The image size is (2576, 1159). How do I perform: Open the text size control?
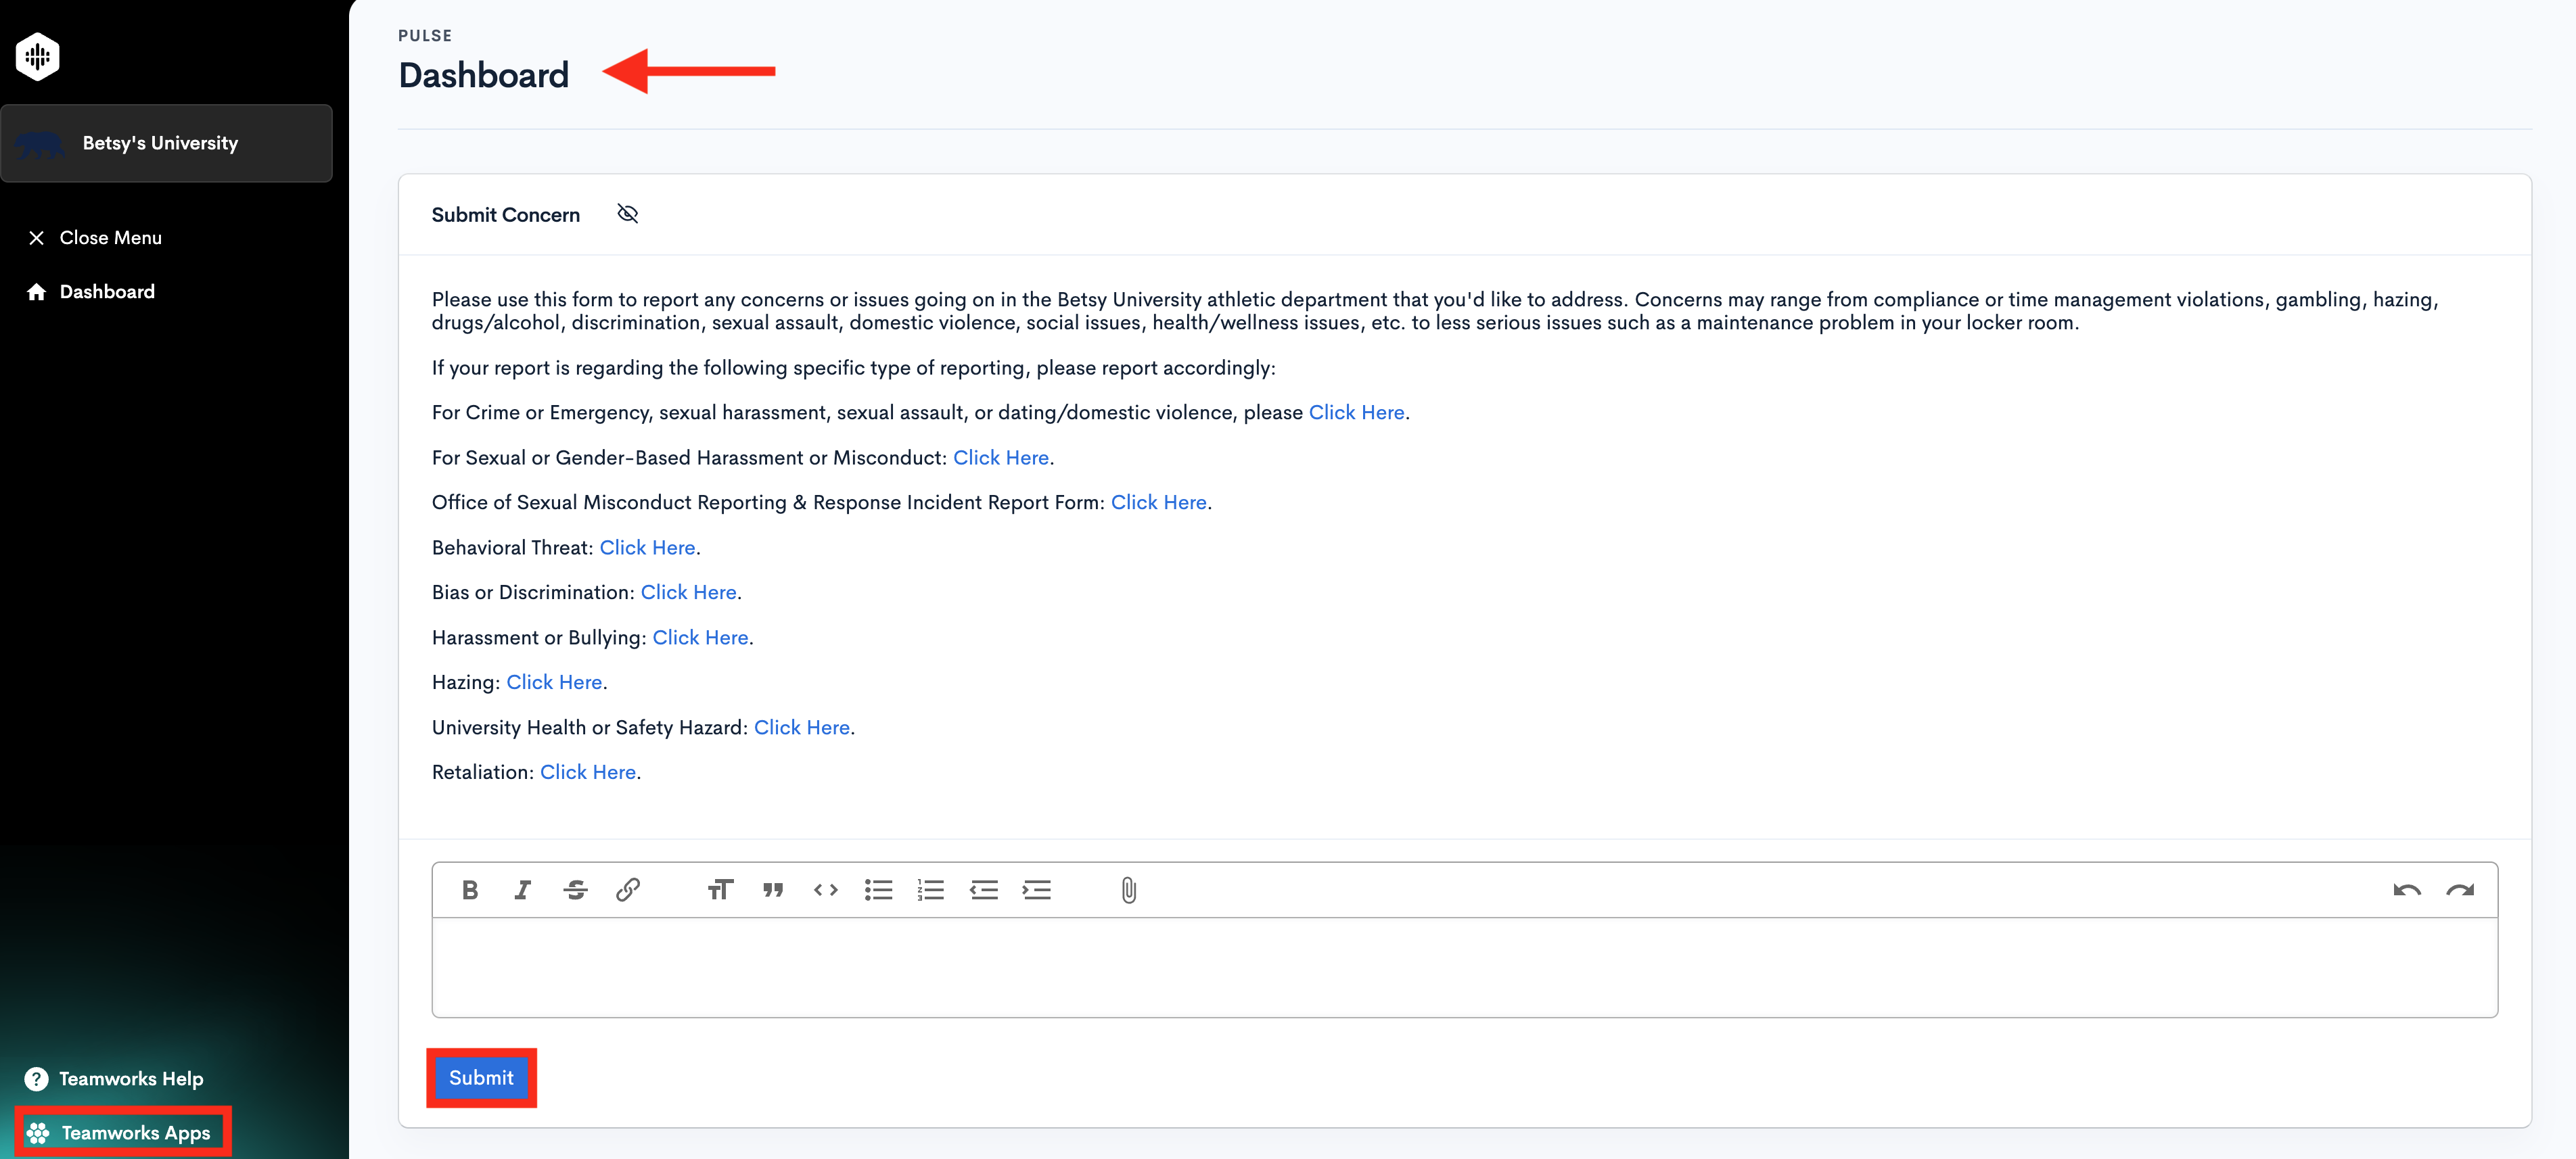pos(720,889)
